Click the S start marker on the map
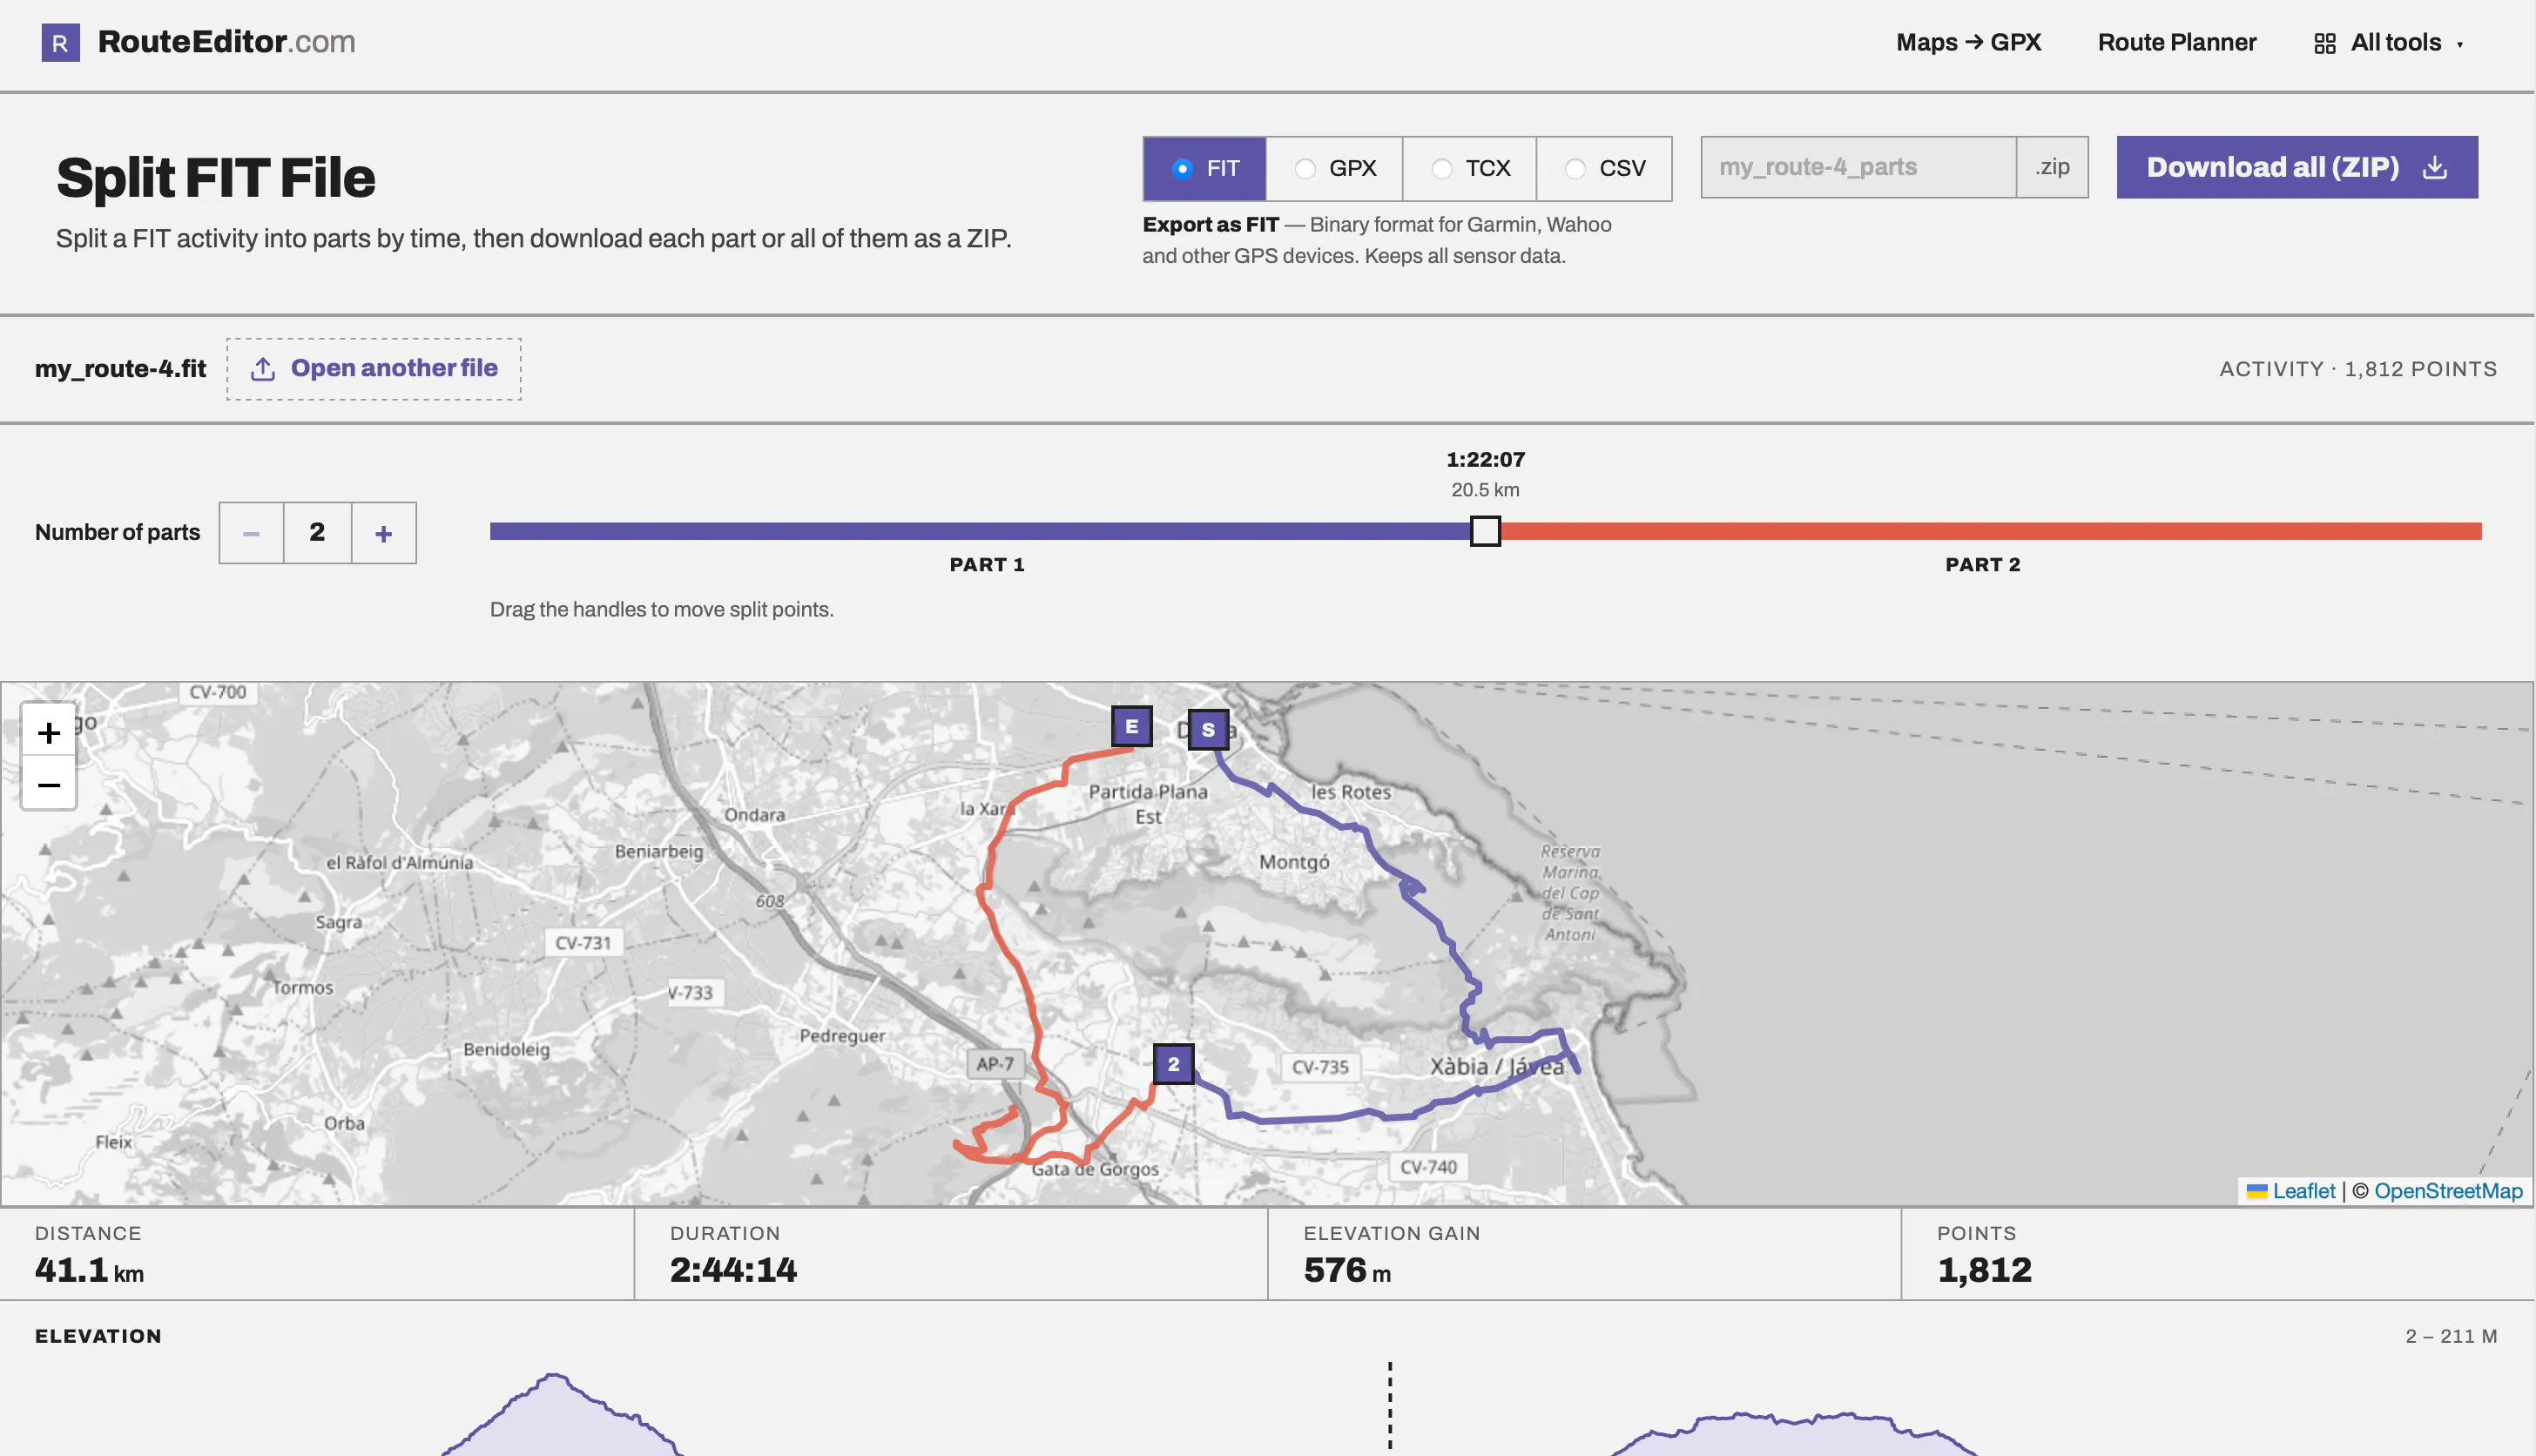This screenshot has height=1456, width=2536. pyautogui.click(x=1208, y=730)
